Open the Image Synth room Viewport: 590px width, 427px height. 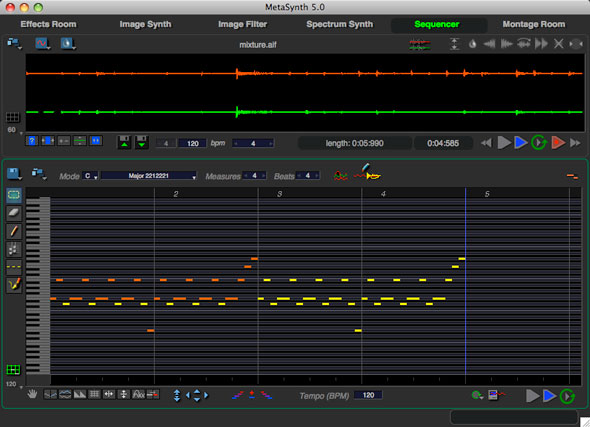(x=145, y=24)
